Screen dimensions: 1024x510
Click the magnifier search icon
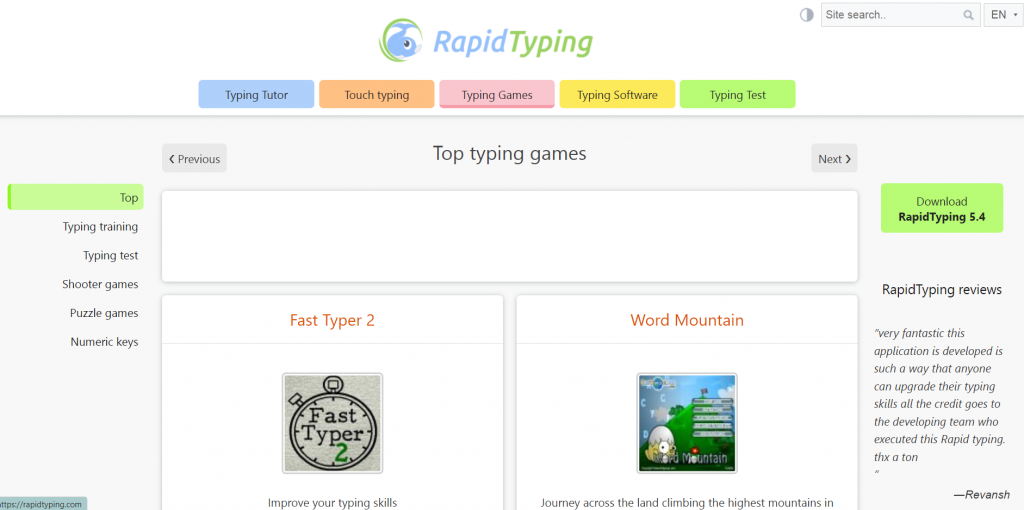tap(968, 15)
